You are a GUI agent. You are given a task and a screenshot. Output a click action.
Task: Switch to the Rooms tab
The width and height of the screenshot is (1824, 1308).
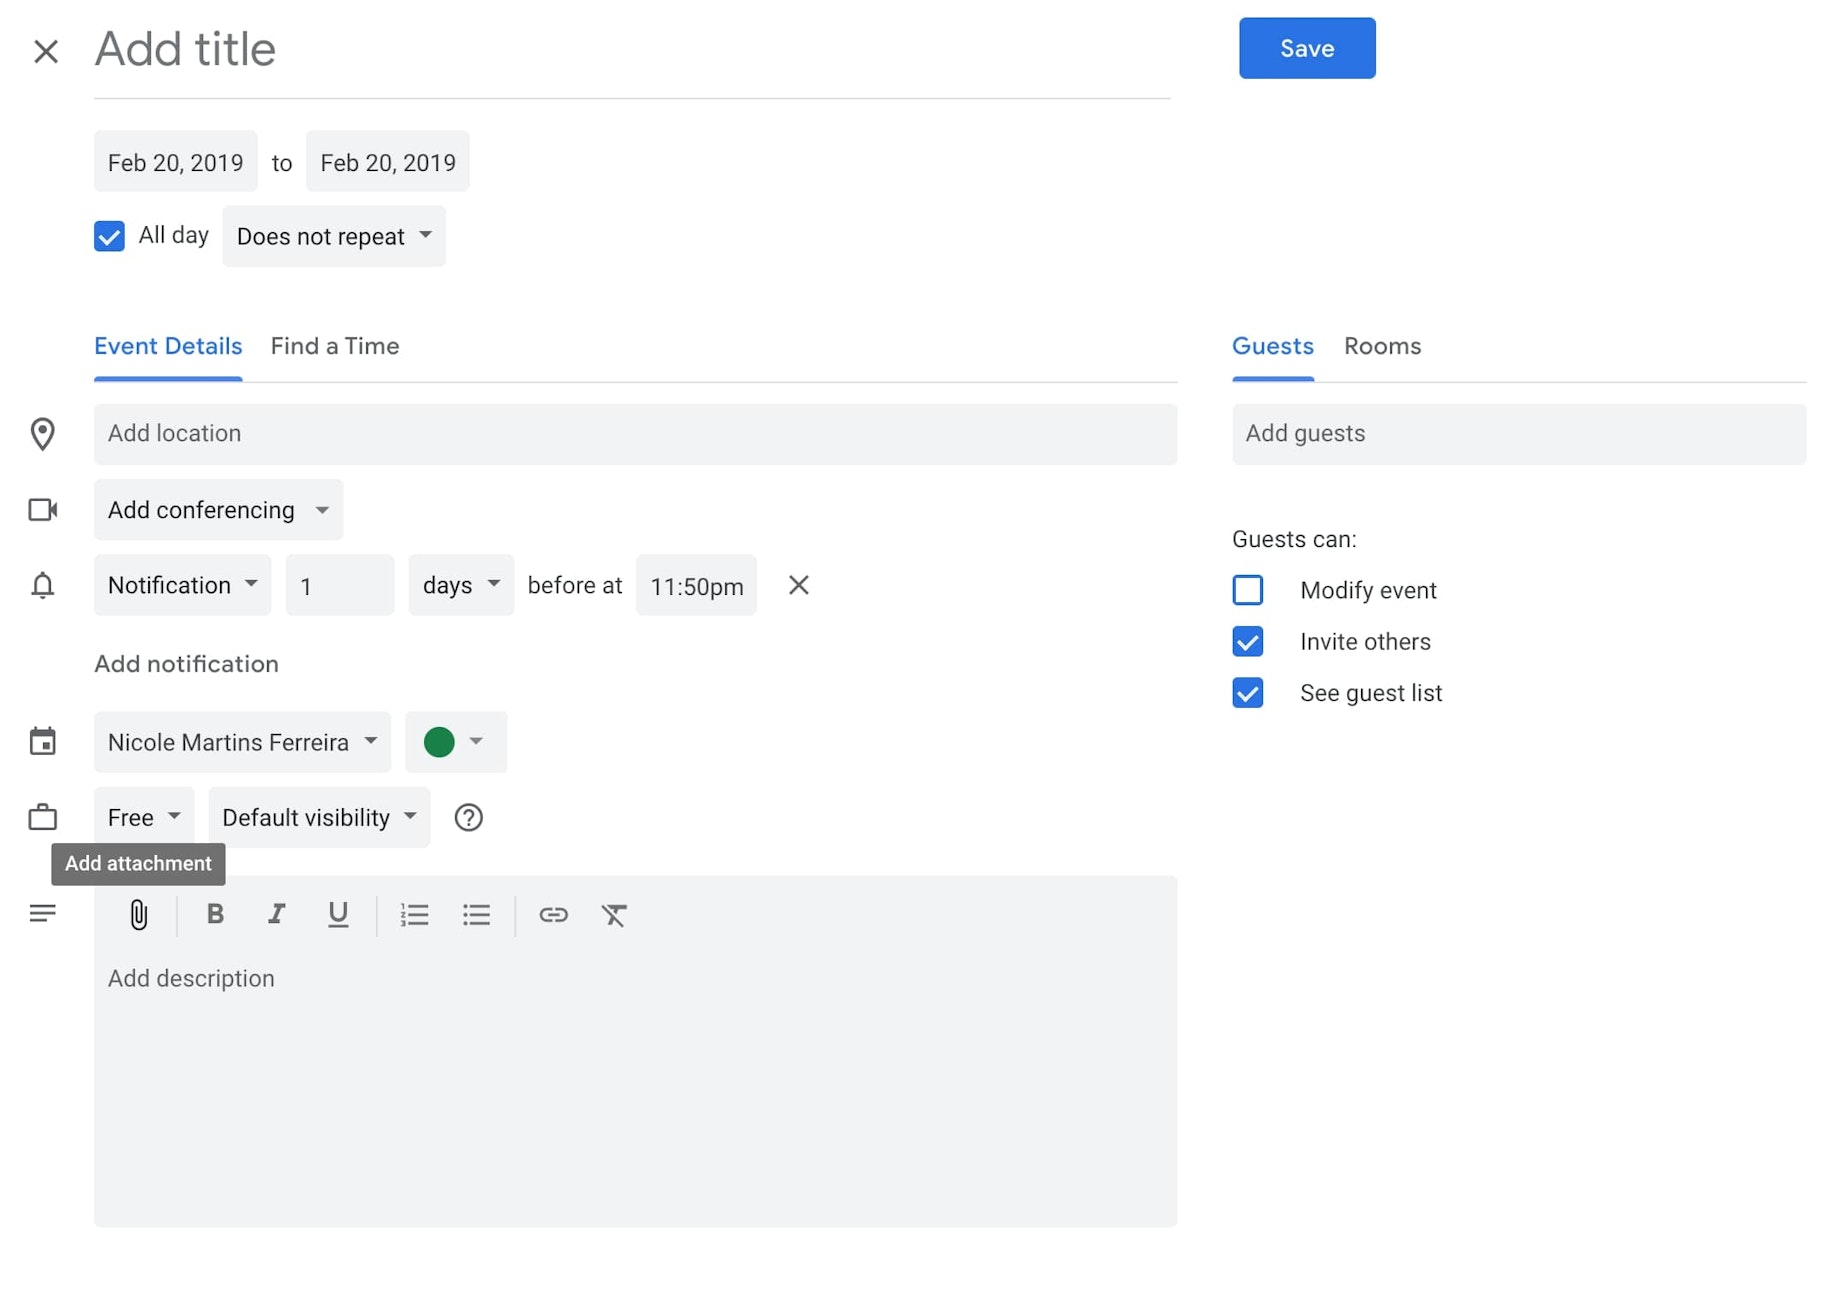[1382, 346]
